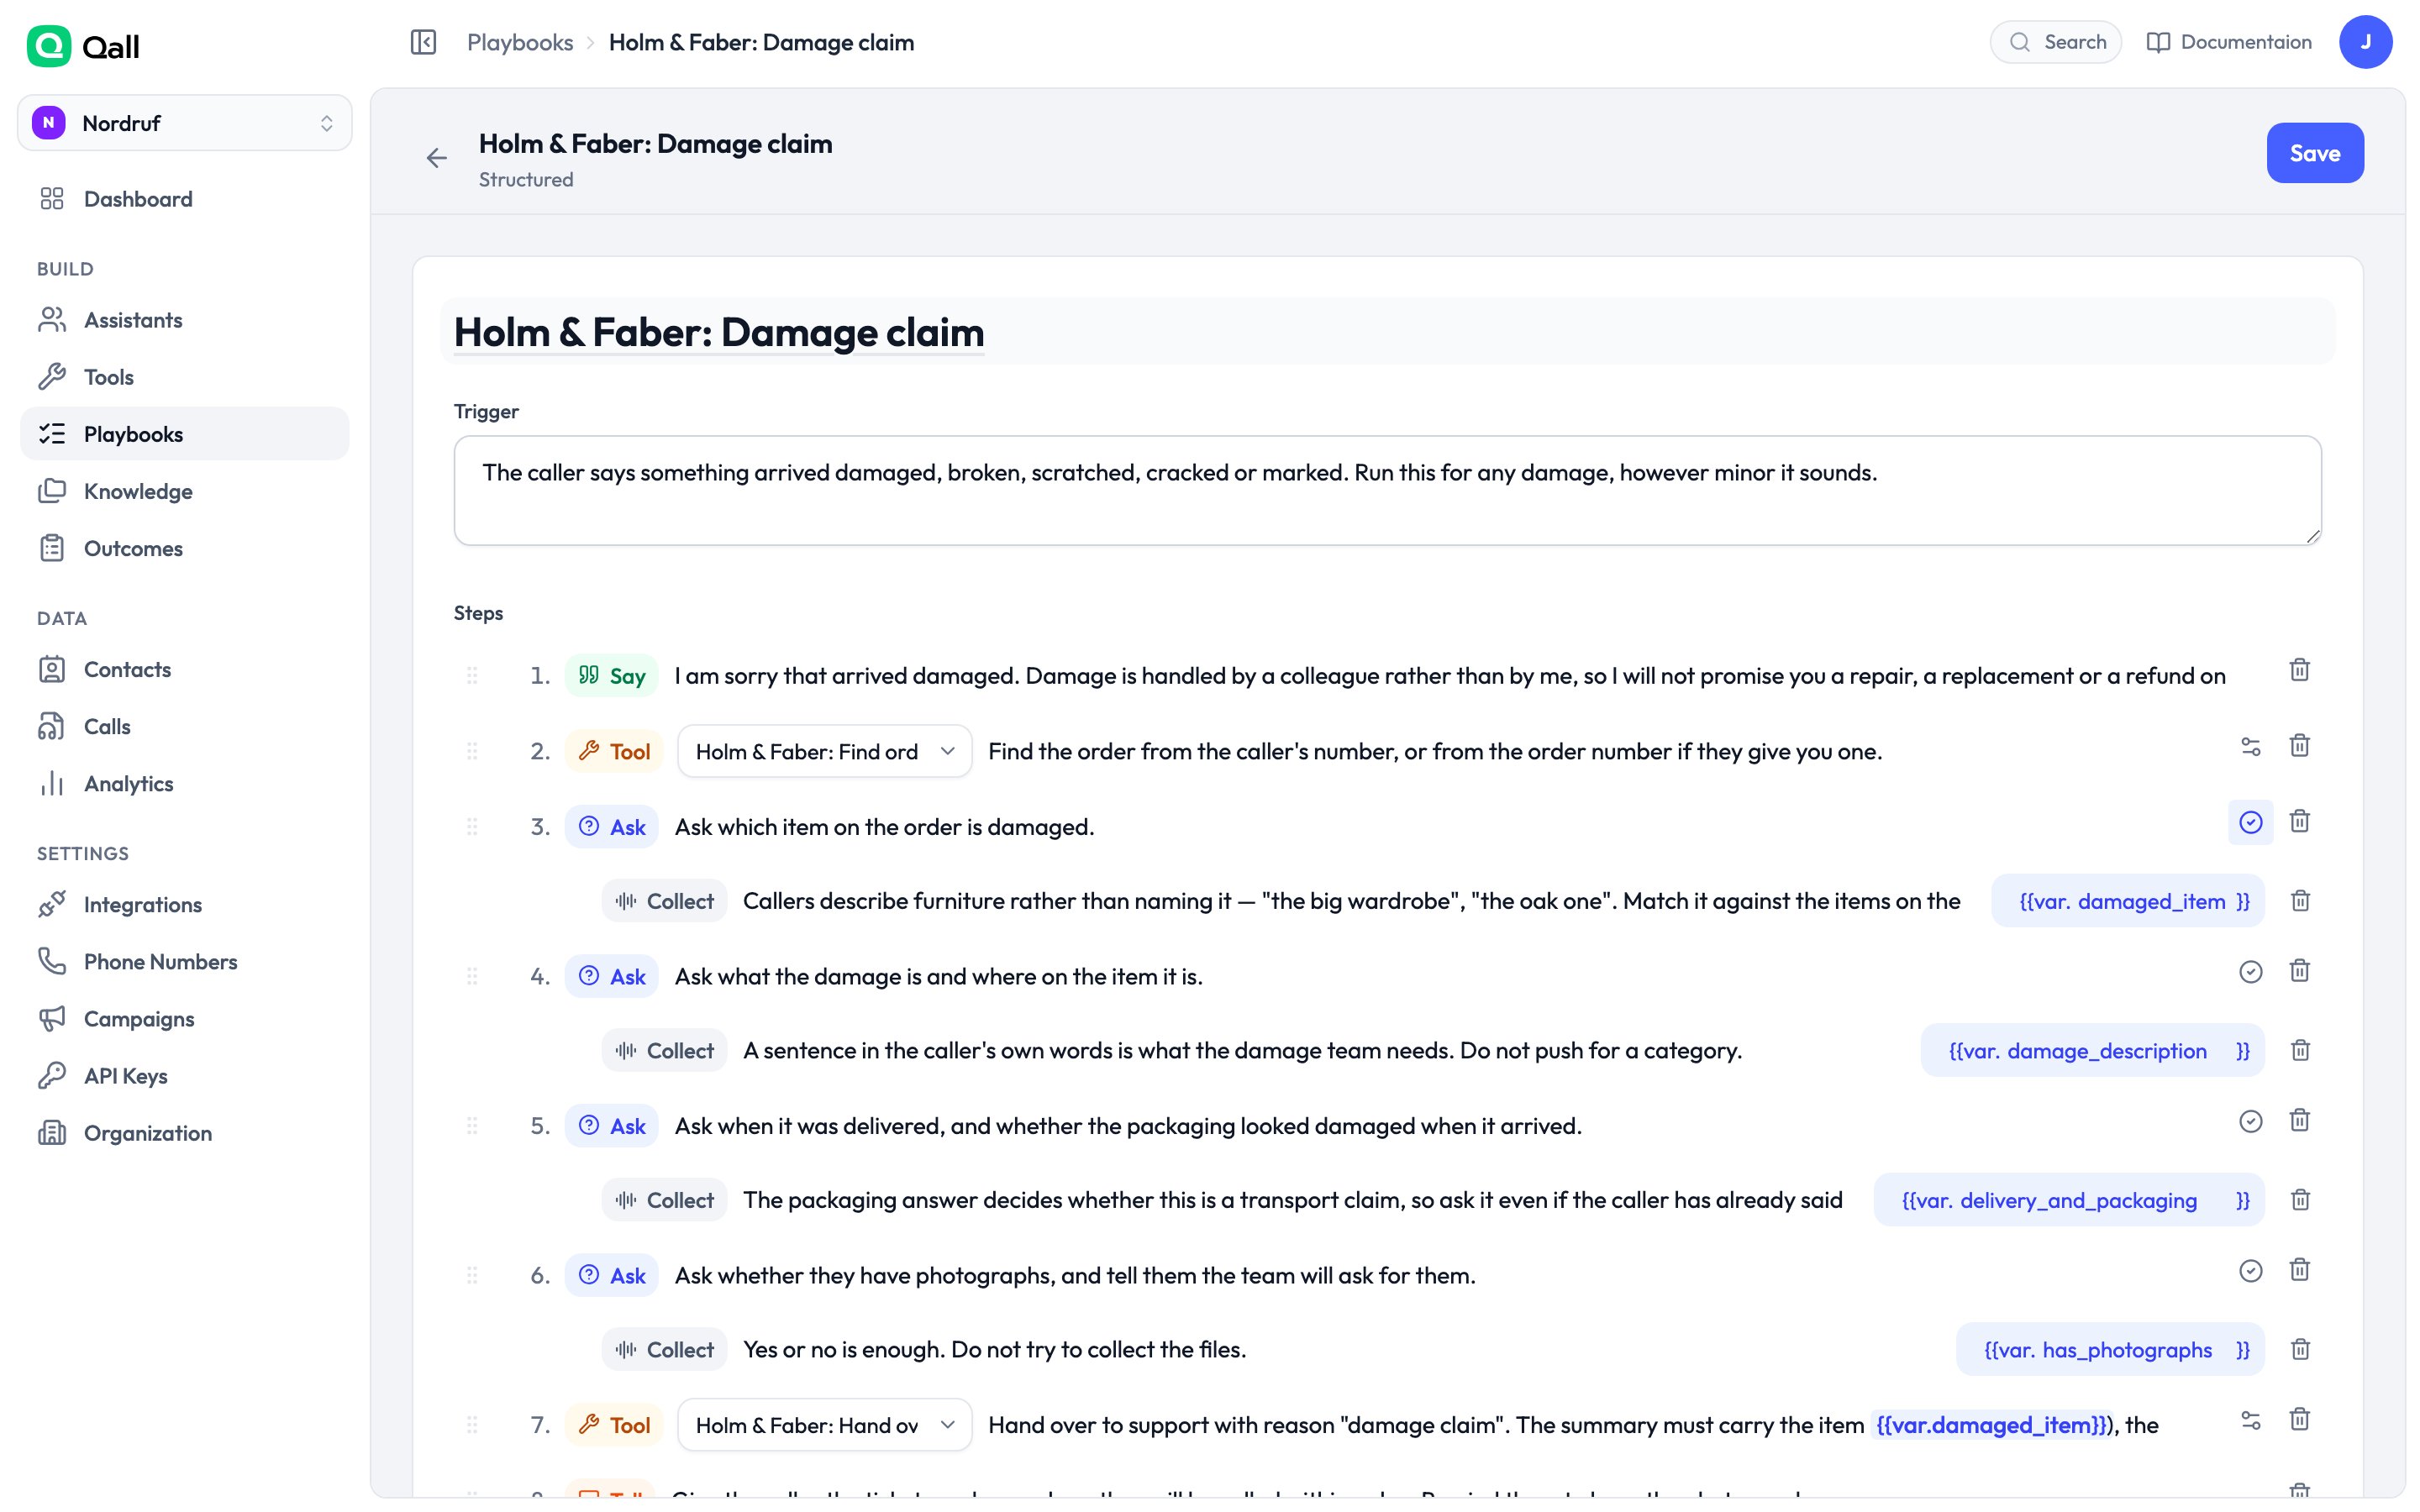Open Dashboard in the sidebar
Viewport: 2420px width, 1512px height.
[x=185, y=199]
